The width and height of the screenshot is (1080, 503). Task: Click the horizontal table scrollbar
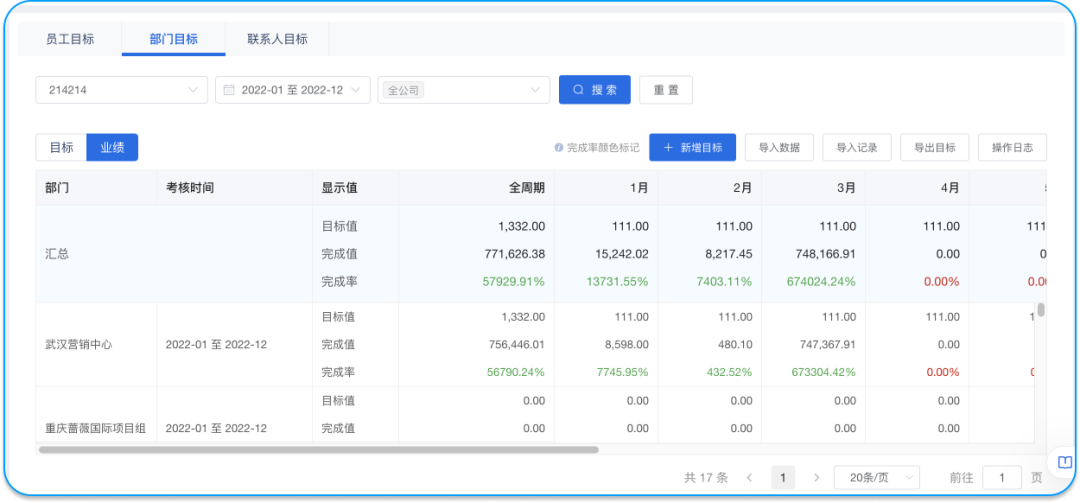318,449
